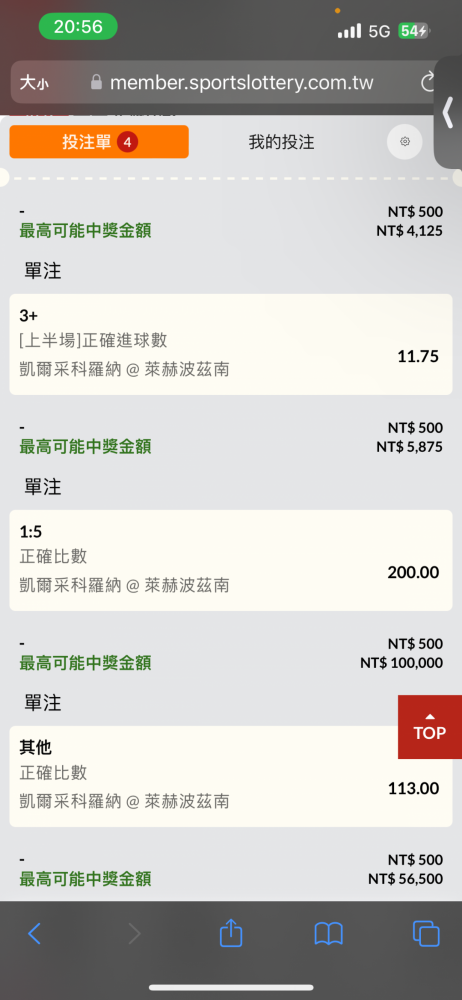The height and width of the screenshot is (1000, 462).
Task: Open the settings gear icon
Action: (405, 142)
